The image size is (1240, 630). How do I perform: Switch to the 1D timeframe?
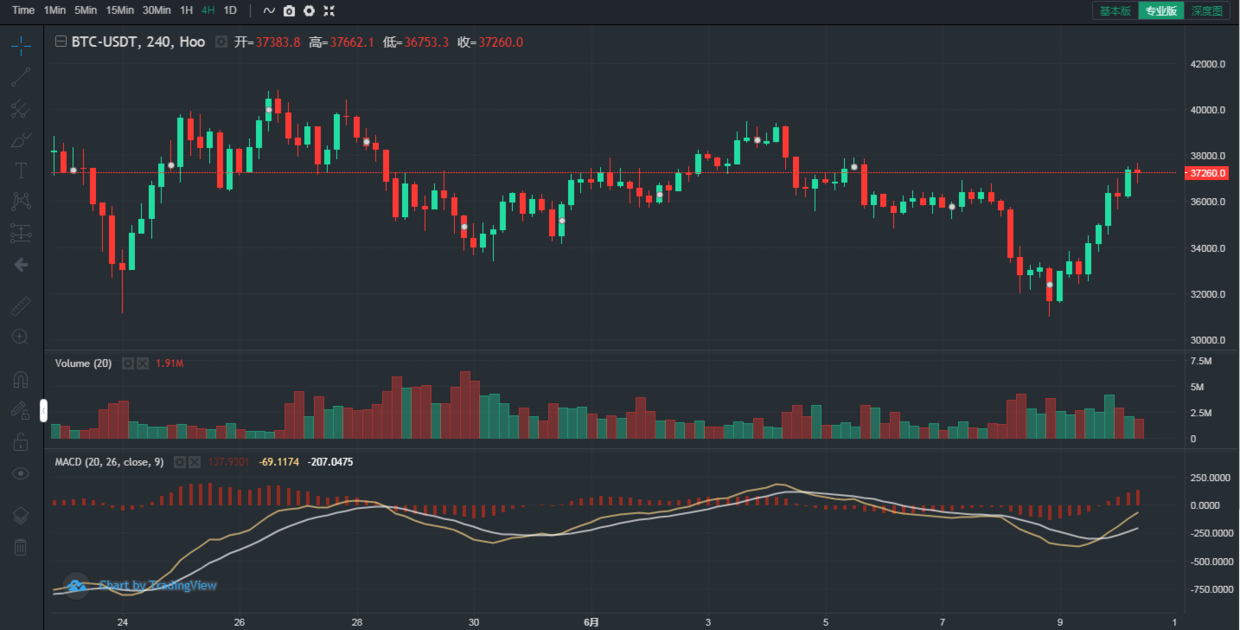coord(230,10)
